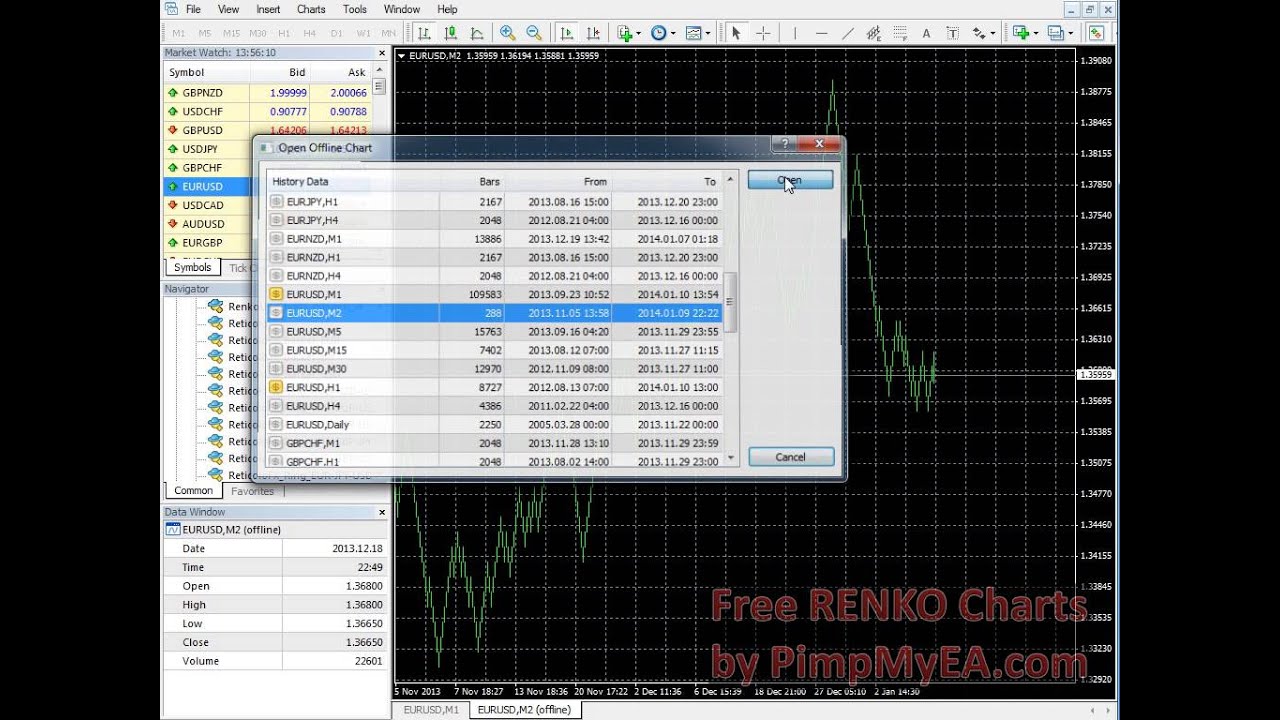Select the standard Cursor tool
Screen dimensions: 1280x720
[736, 33]
